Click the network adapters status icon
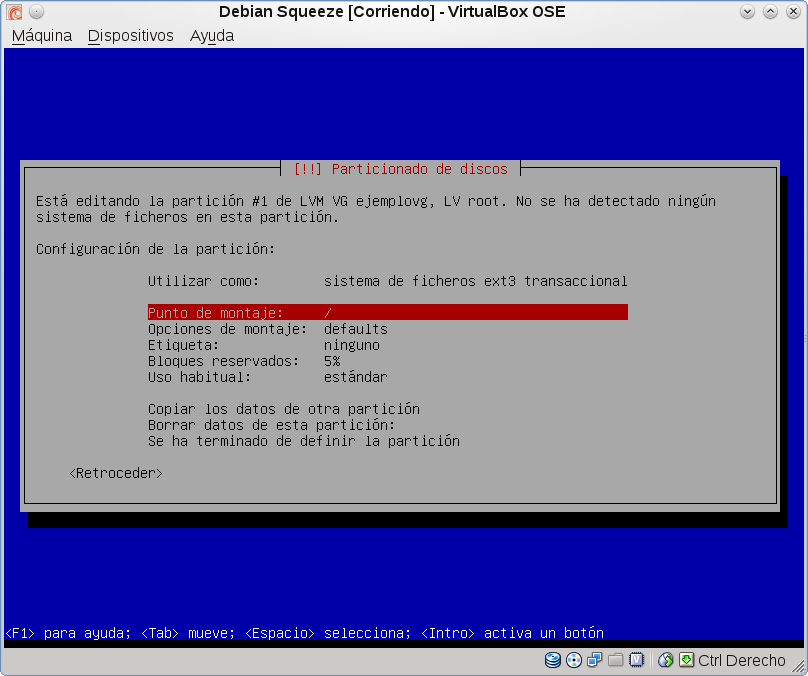This screenshot has width=808, height=676. coord(595,660)
